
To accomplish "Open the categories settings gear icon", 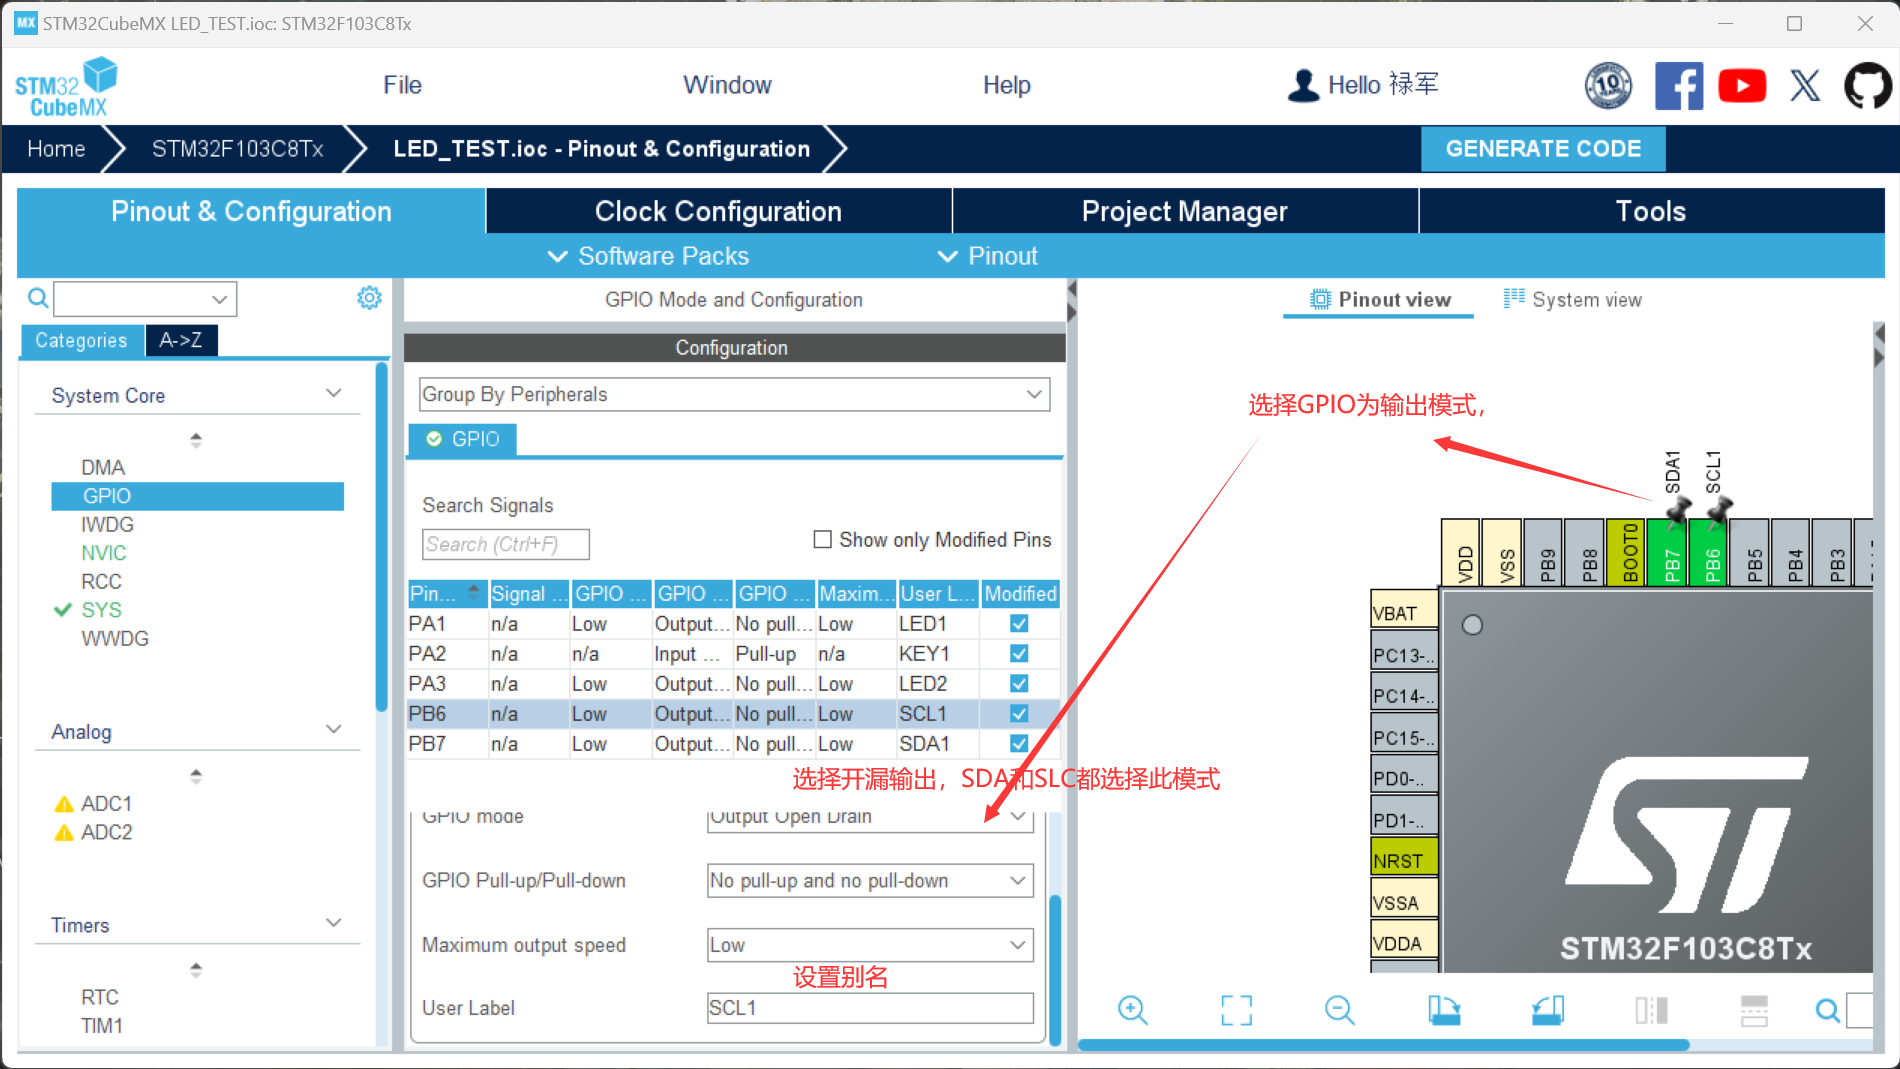I will pos(369,298).
